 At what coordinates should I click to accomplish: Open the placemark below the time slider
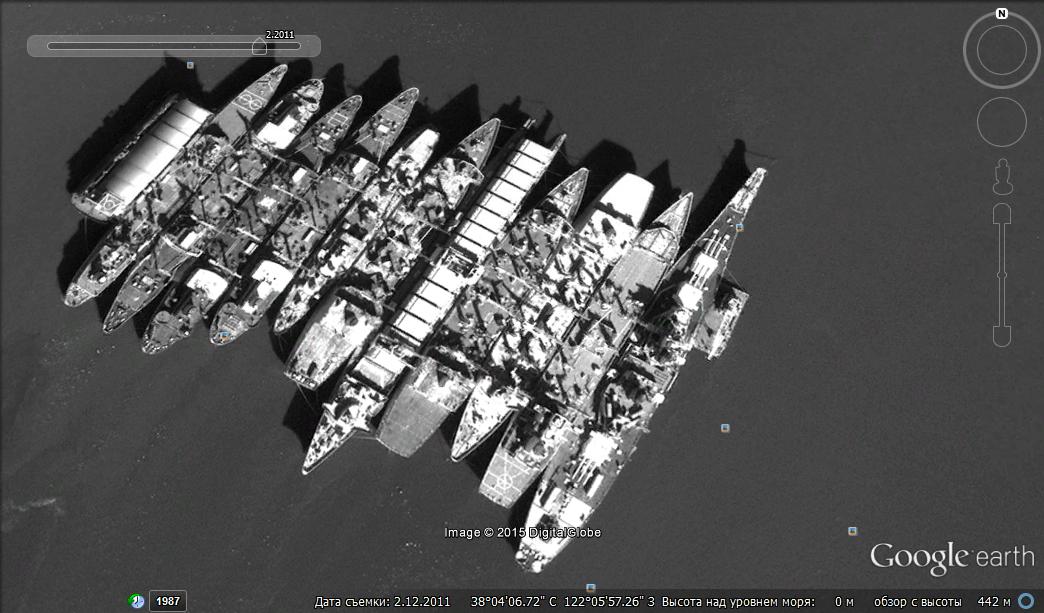coord(190,65)
